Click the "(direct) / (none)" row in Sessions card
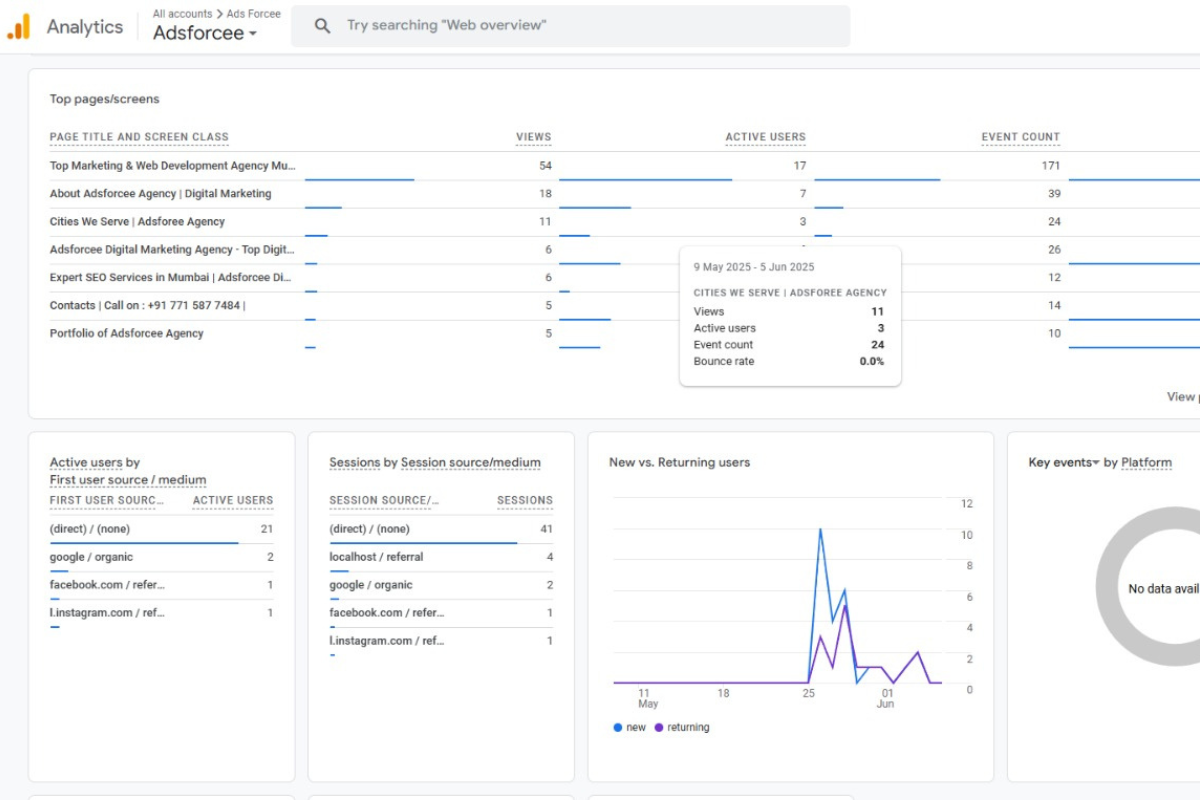Viewport: 1200px width, 800px height. coord(441,529)
